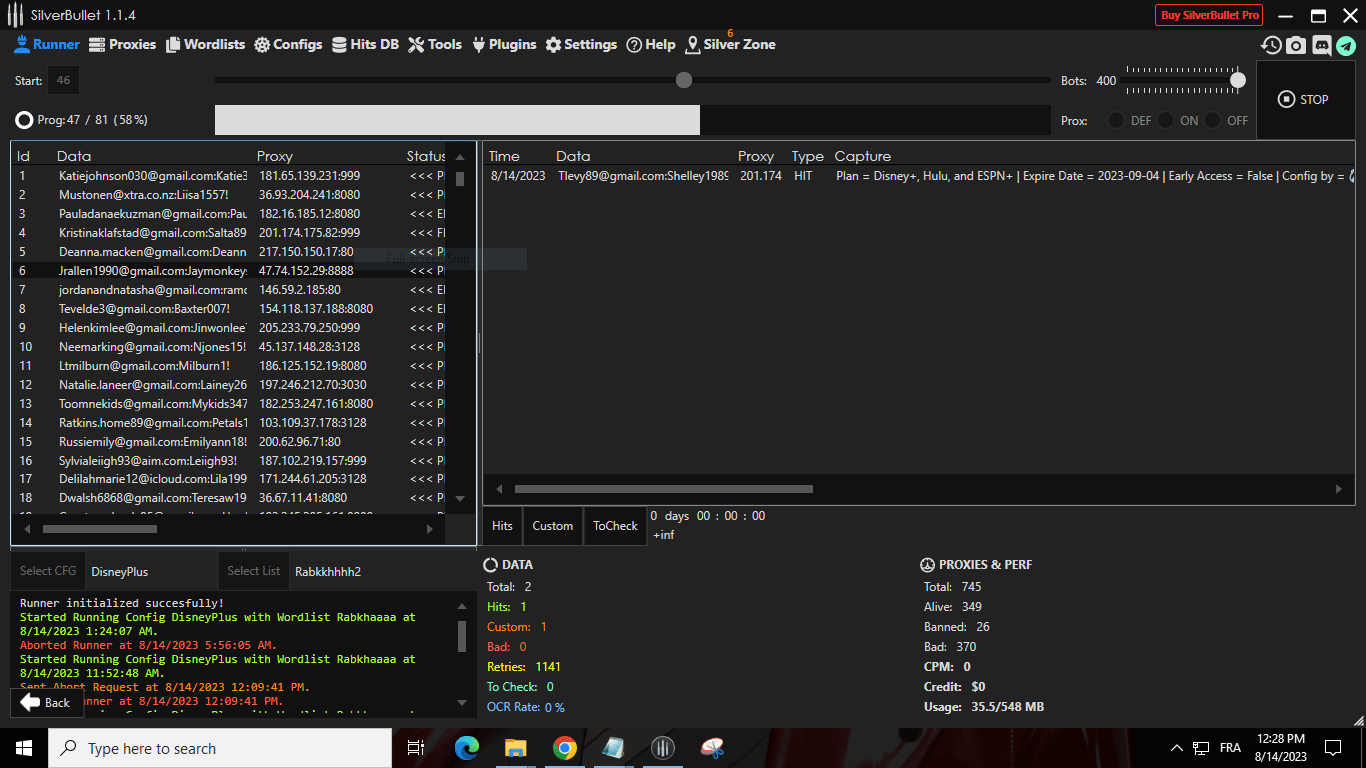Click the Capture column header

point(862,156)
